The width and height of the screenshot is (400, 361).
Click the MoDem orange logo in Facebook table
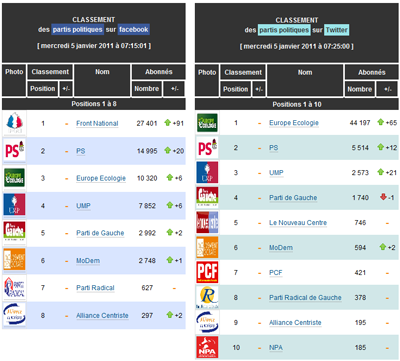14,260
